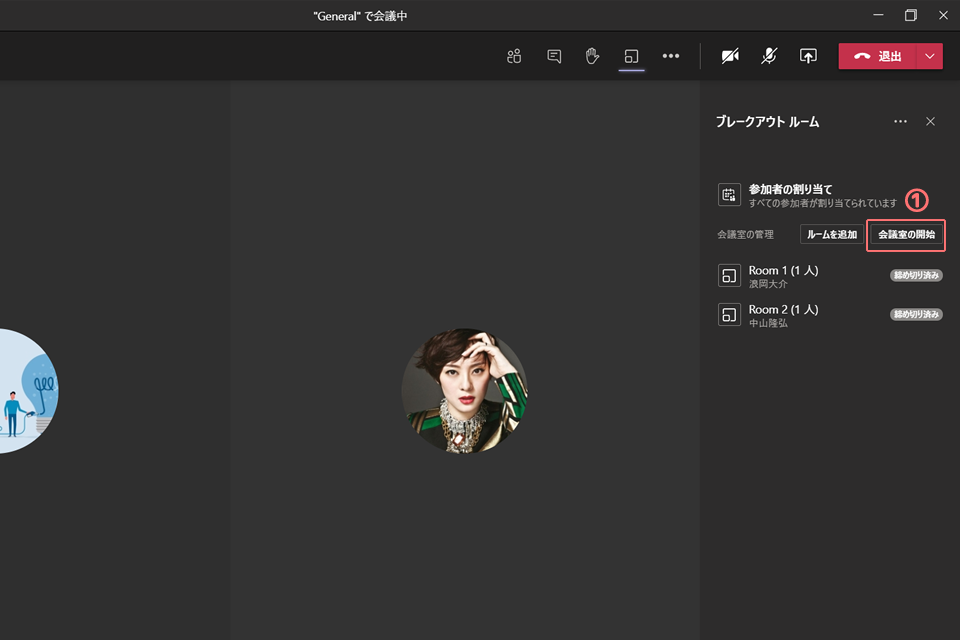The image size is (960, 640).
Task: Close the ブレークアウト ルーム panel
Action: click(931, 121)
